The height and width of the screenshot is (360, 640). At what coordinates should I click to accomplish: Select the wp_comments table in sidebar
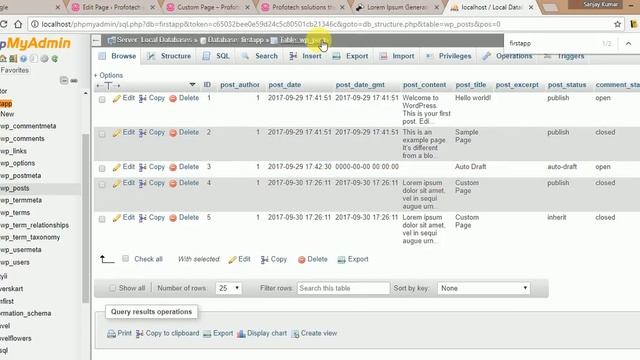(22, 139)
